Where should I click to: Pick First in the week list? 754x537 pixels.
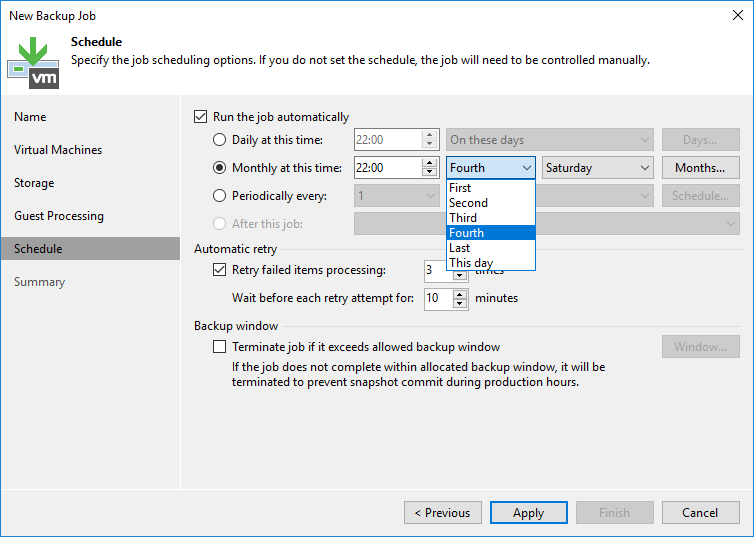[x=460, y=188]
